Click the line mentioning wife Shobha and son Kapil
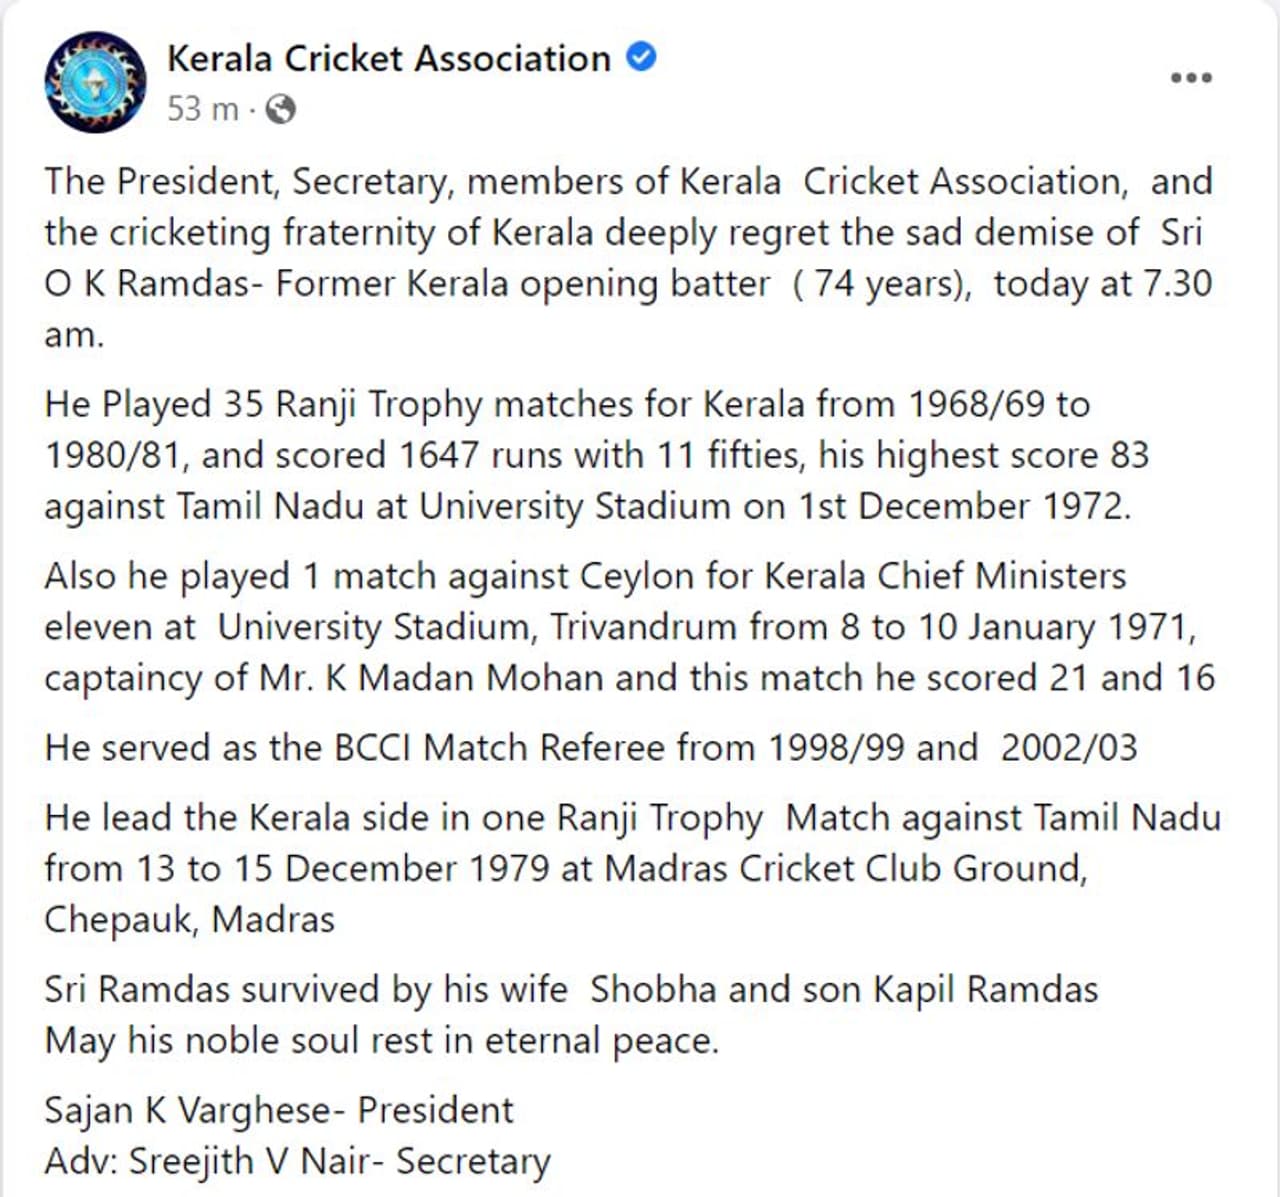 (570, 989)
